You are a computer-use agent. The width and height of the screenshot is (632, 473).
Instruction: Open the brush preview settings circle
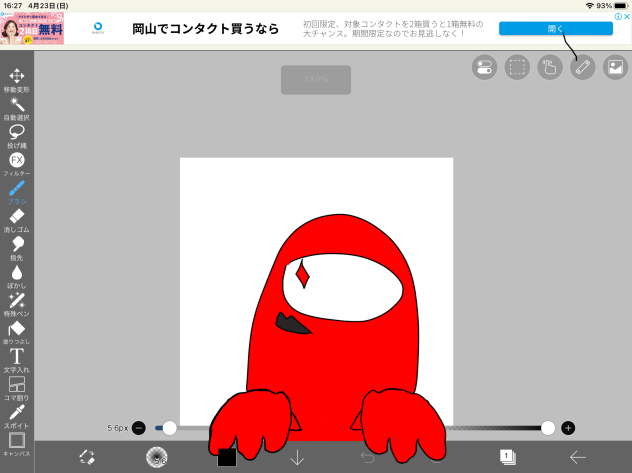(156, 457)
